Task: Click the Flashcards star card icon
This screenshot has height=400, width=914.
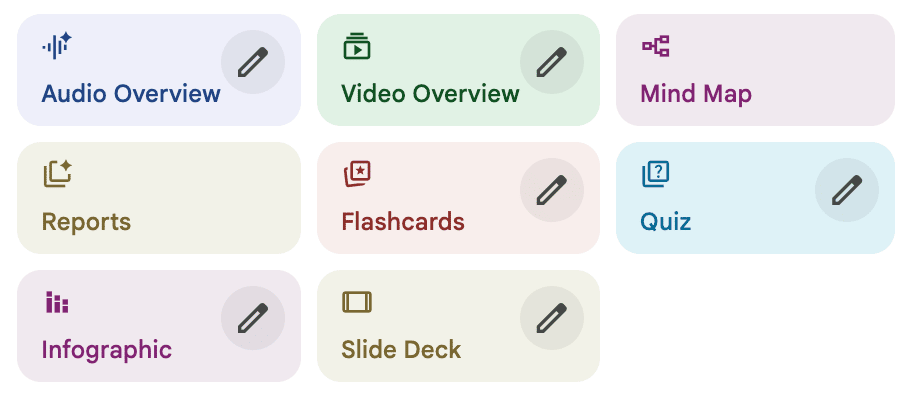Action: [357, 174]
